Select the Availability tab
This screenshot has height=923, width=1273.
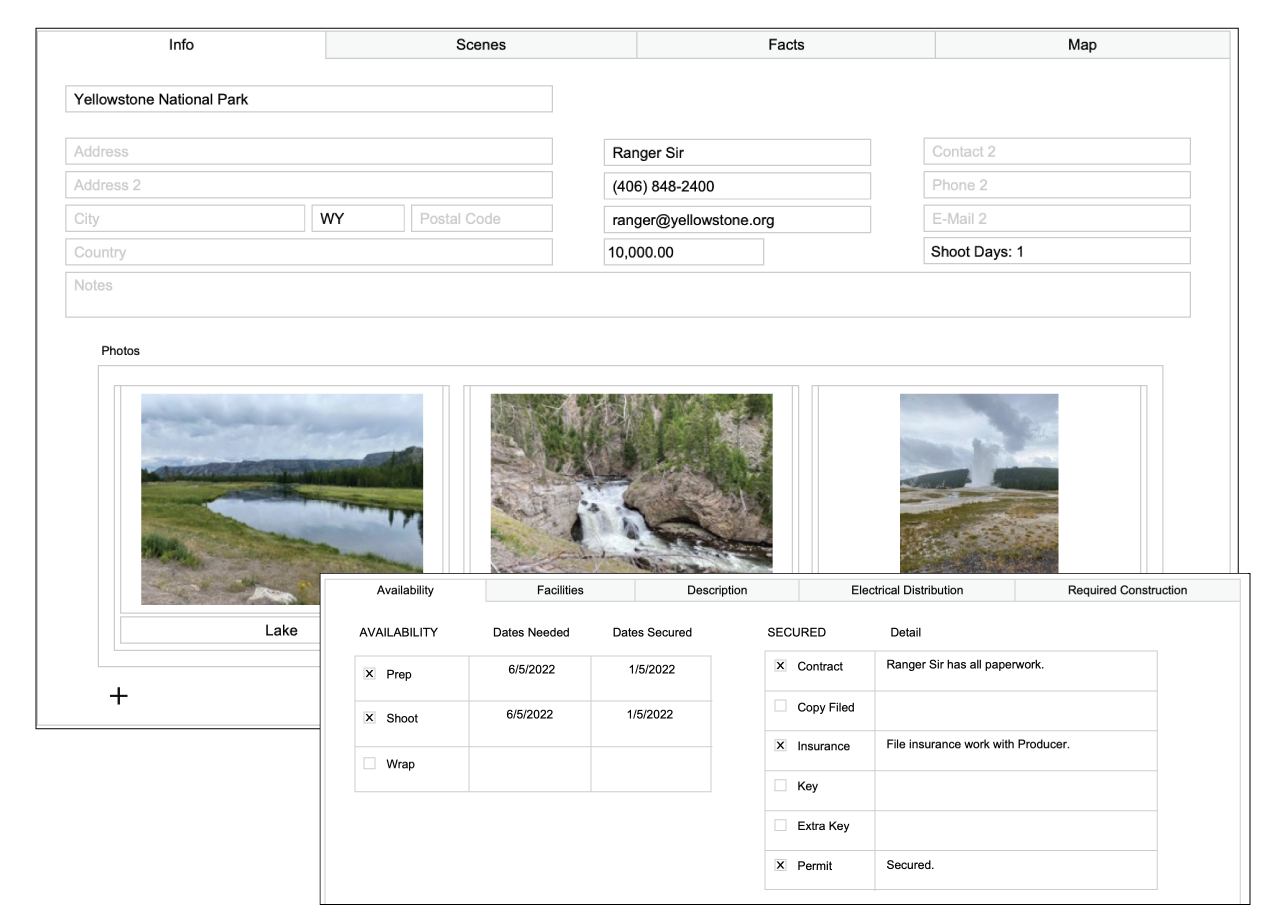point(405,590)
